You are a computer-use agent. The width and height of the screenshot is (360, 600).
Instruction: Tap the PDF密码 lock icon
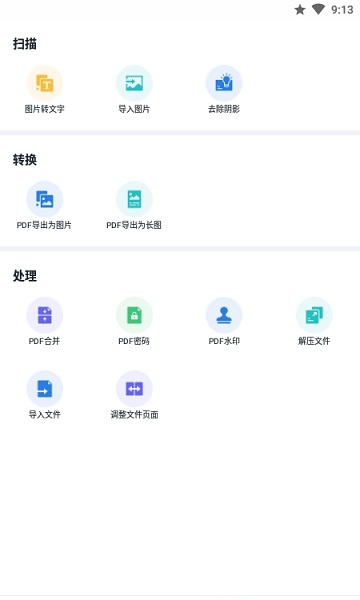click(134, 315)
